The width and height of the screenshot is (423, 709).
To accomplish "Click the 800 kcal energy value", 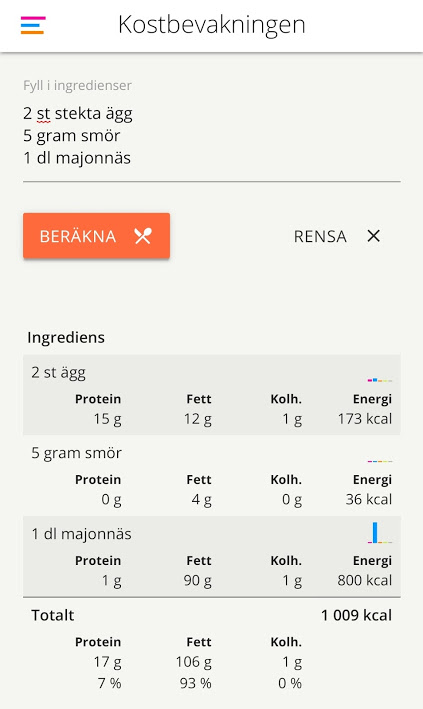I will (365, 580).
